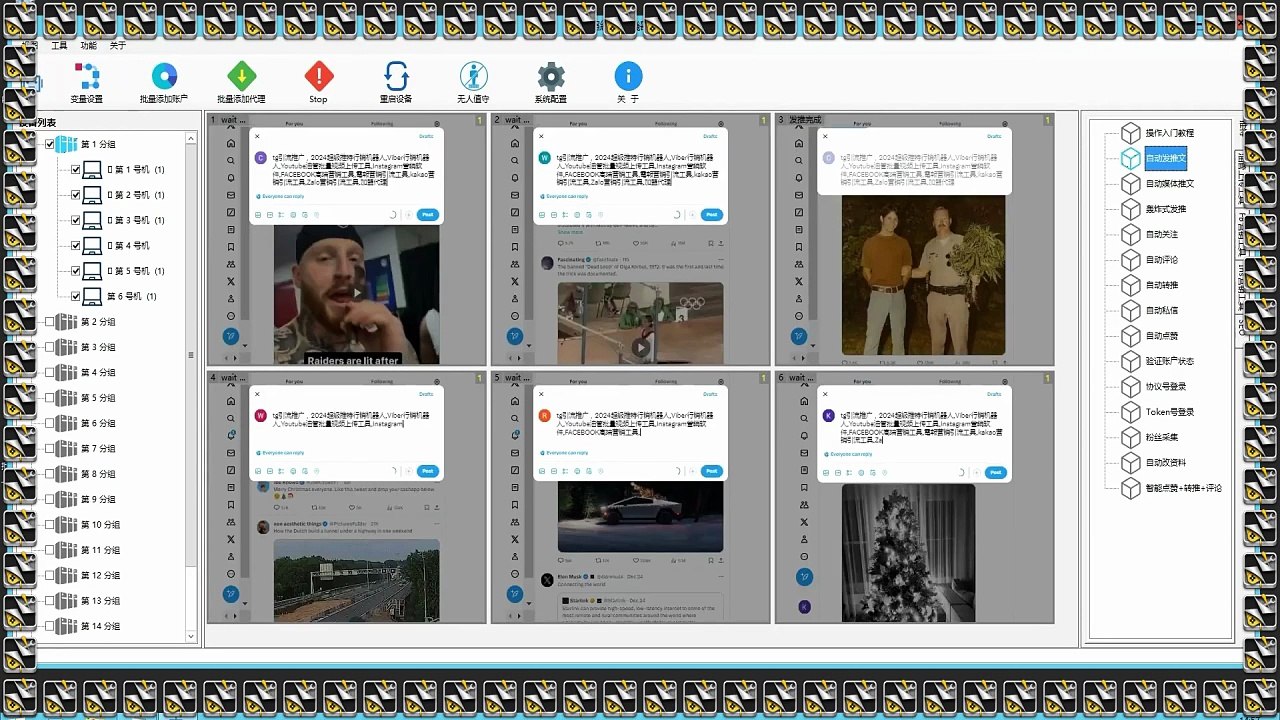This screenshot has width=1280, height=720.
Task: Play the video in panel 1
Action: pos(356,294)
